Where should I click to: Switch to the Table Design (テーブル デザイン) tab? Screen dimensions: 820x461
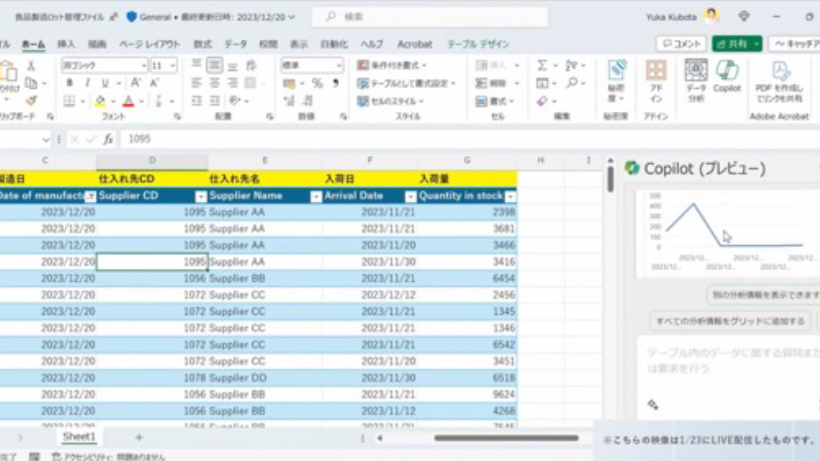(477, 44)
